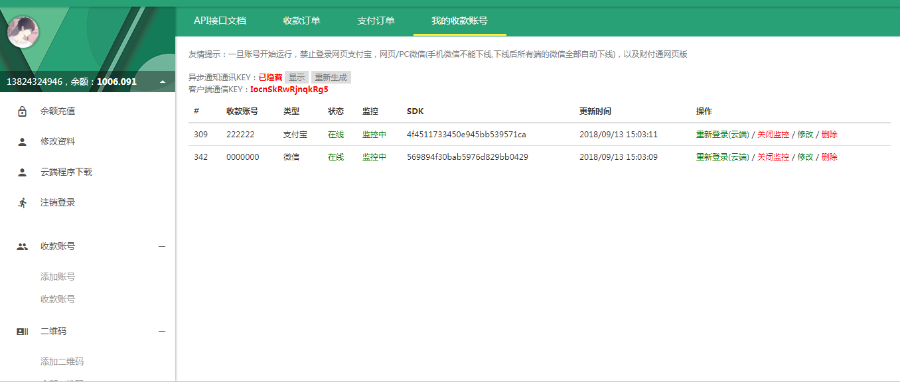Click the lock icon beside 余额充值

point(22,111)
